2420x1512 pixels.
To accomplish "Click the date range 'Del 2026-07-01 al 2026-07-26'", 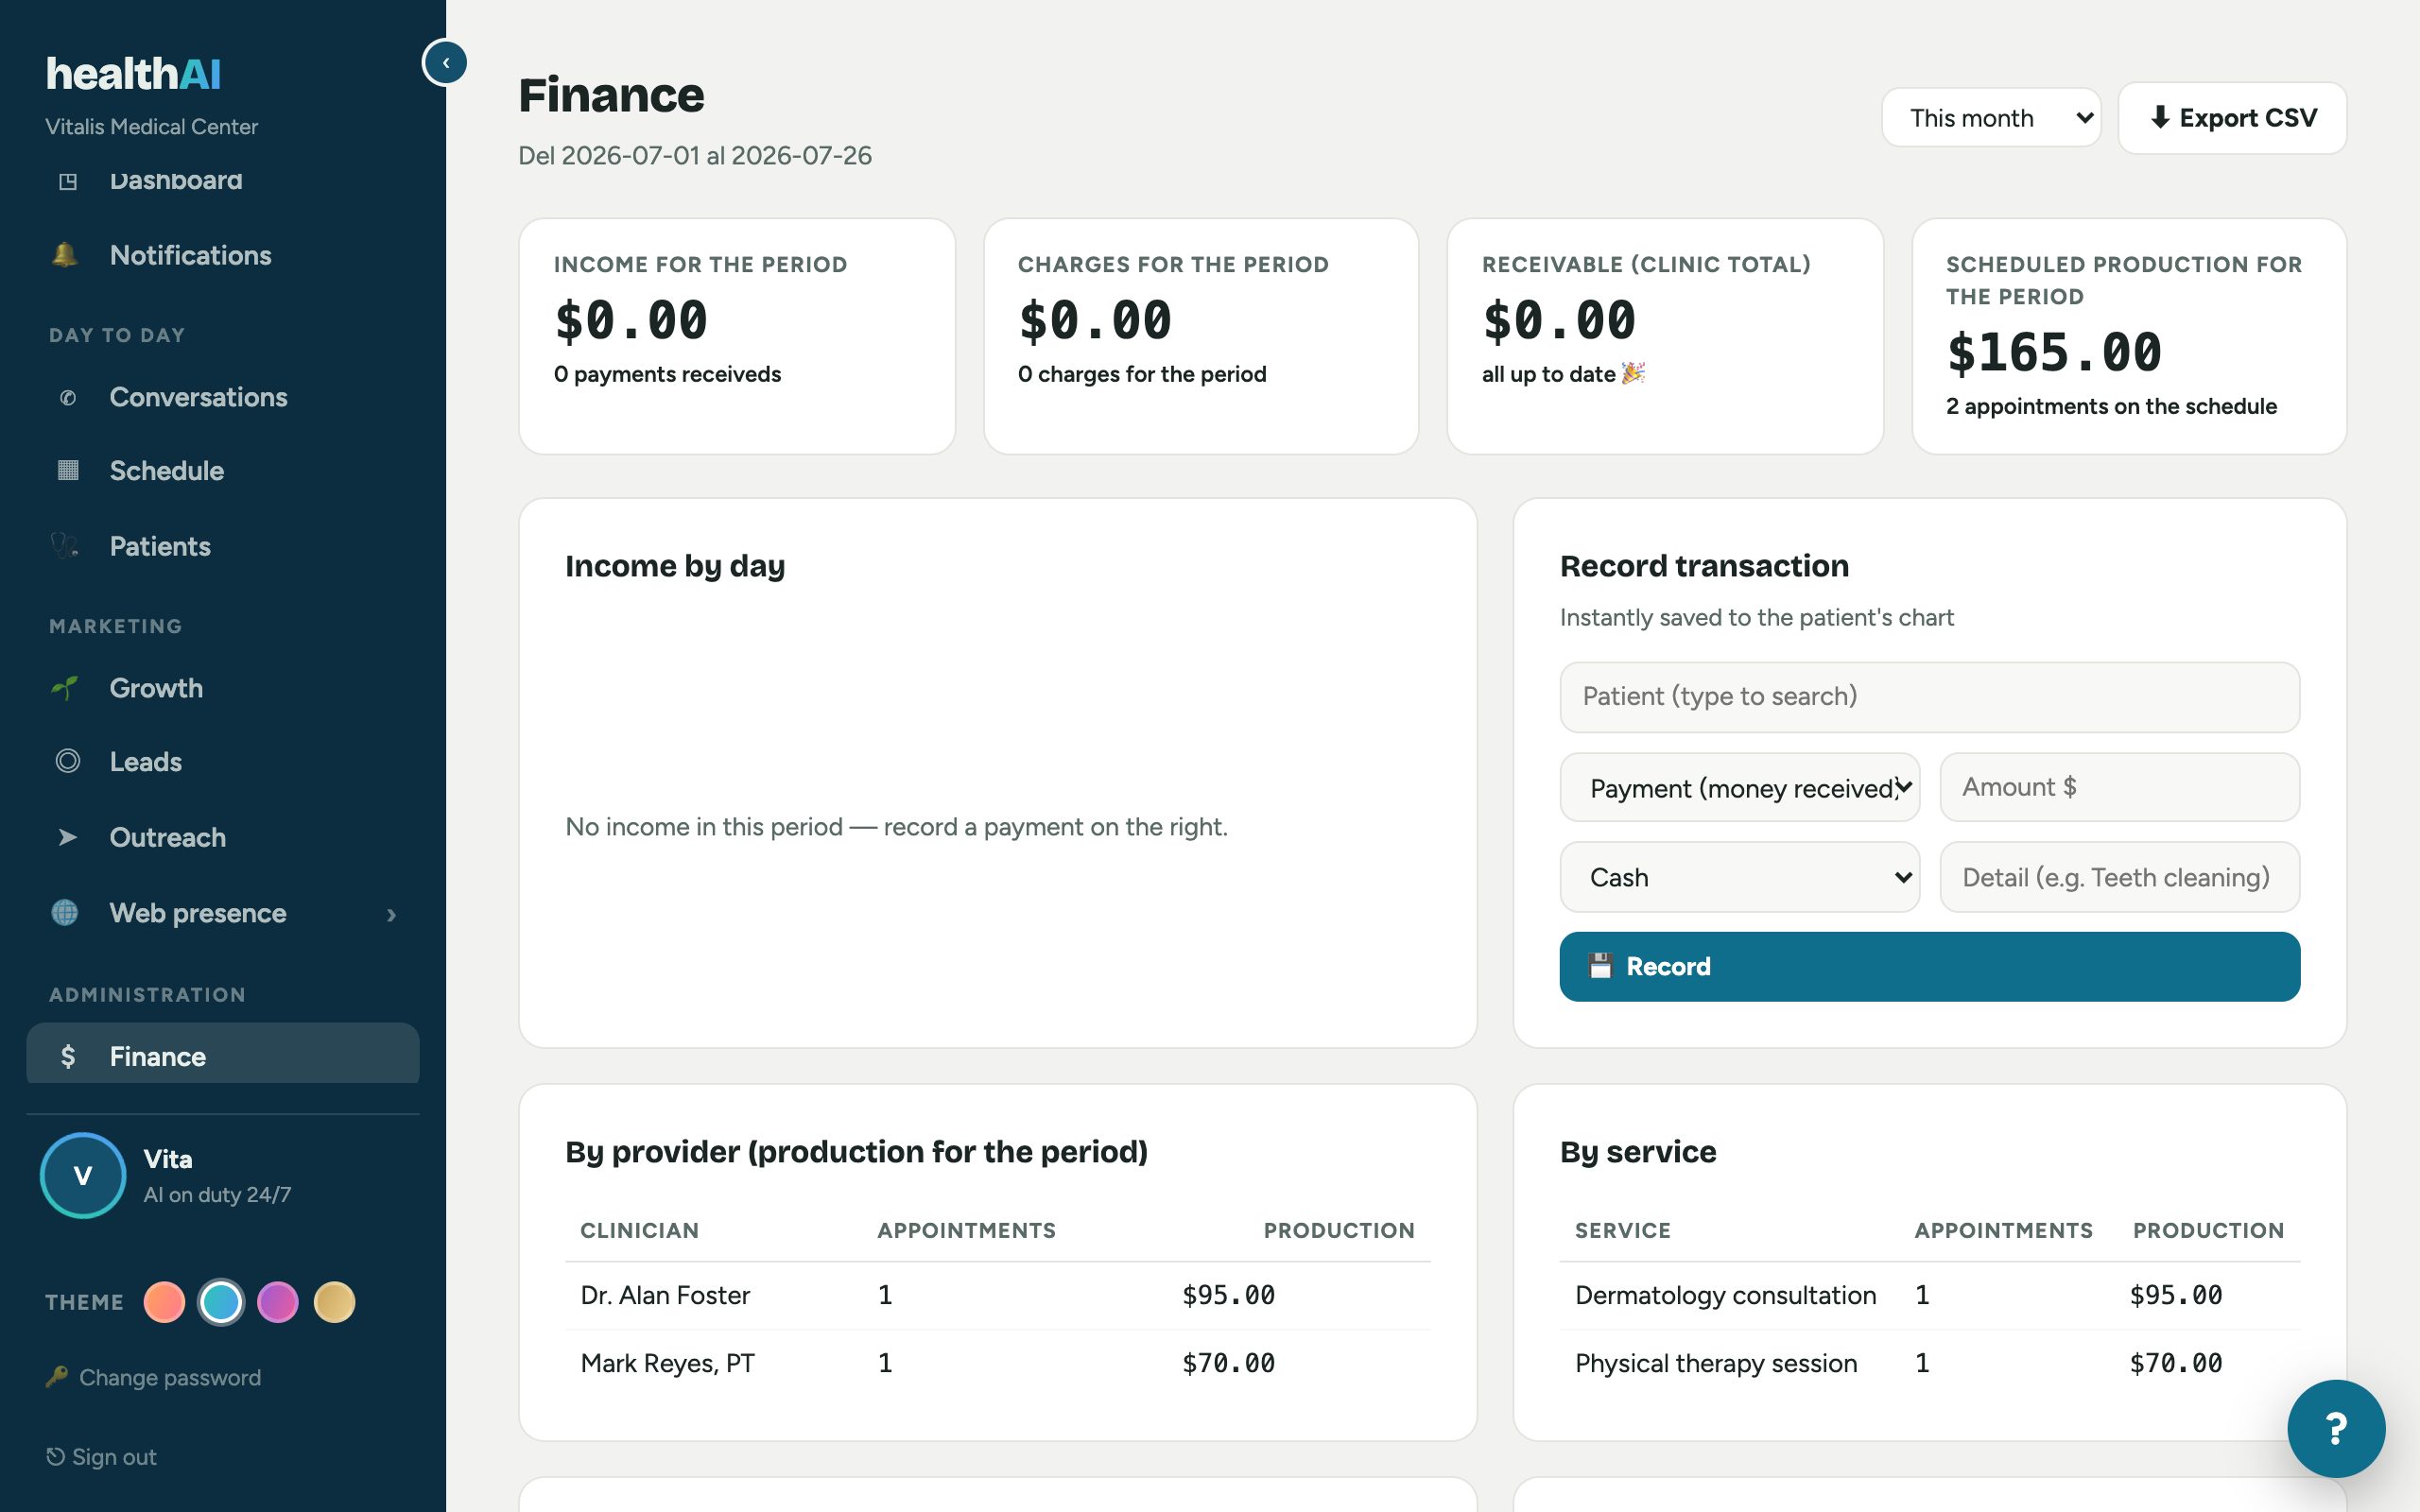I will pyautogui.click(x=695, y=156).
